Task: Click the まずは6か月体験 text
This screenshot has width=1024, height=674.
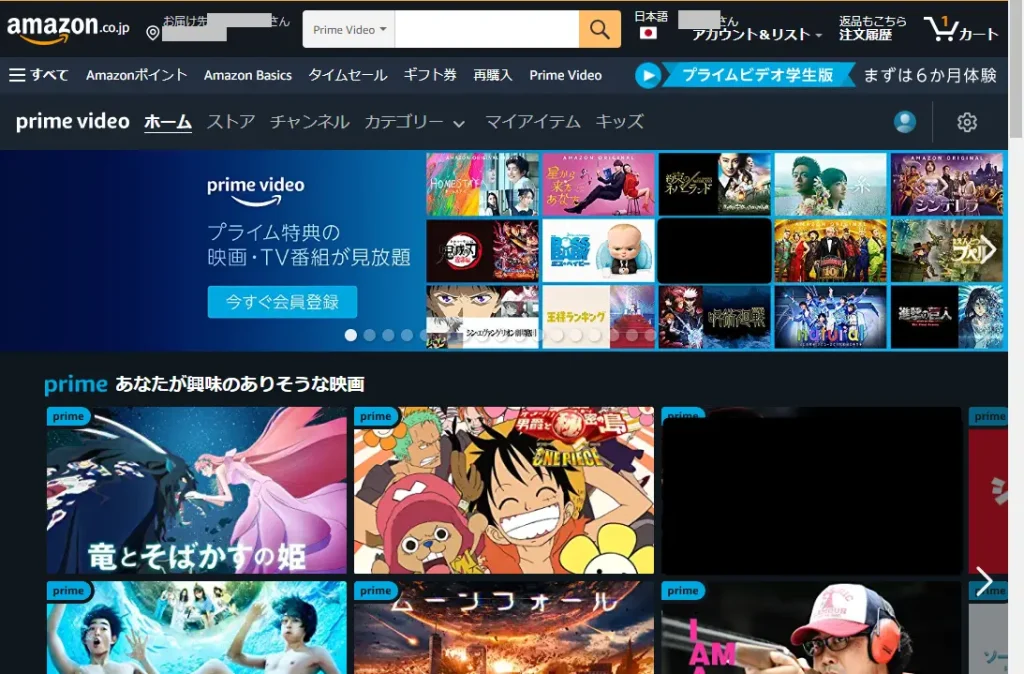Action: [930, 75]
